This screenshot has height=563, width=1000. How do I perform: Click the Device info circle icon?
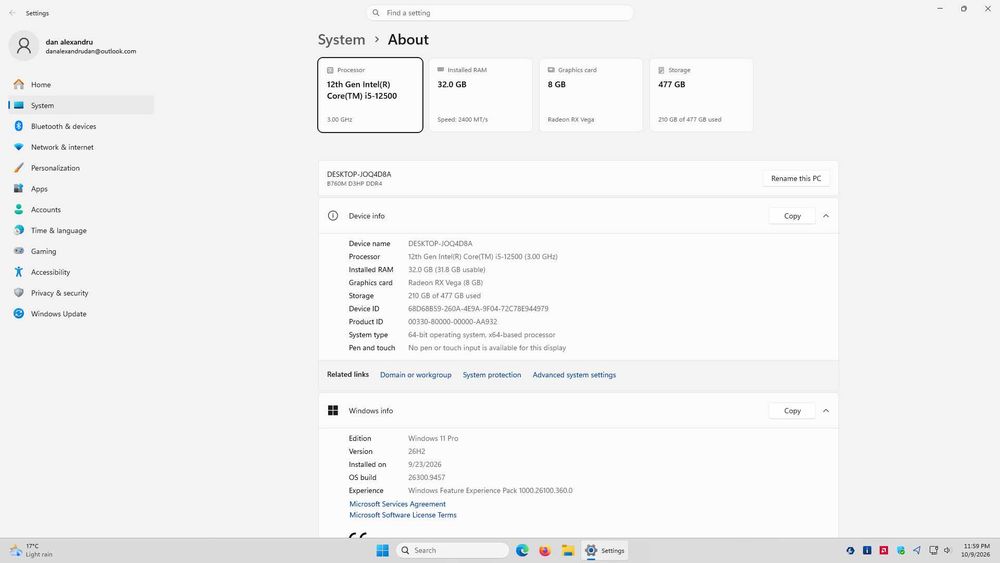pyautogui.click(x=333, y=216)
